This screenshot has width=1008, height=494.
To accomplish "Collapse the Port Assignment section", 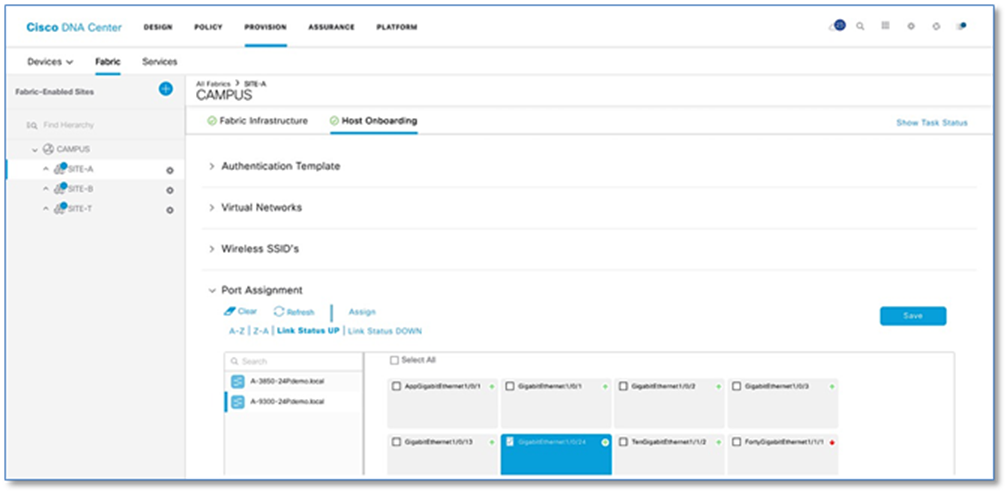I will (x=212, y=291).
